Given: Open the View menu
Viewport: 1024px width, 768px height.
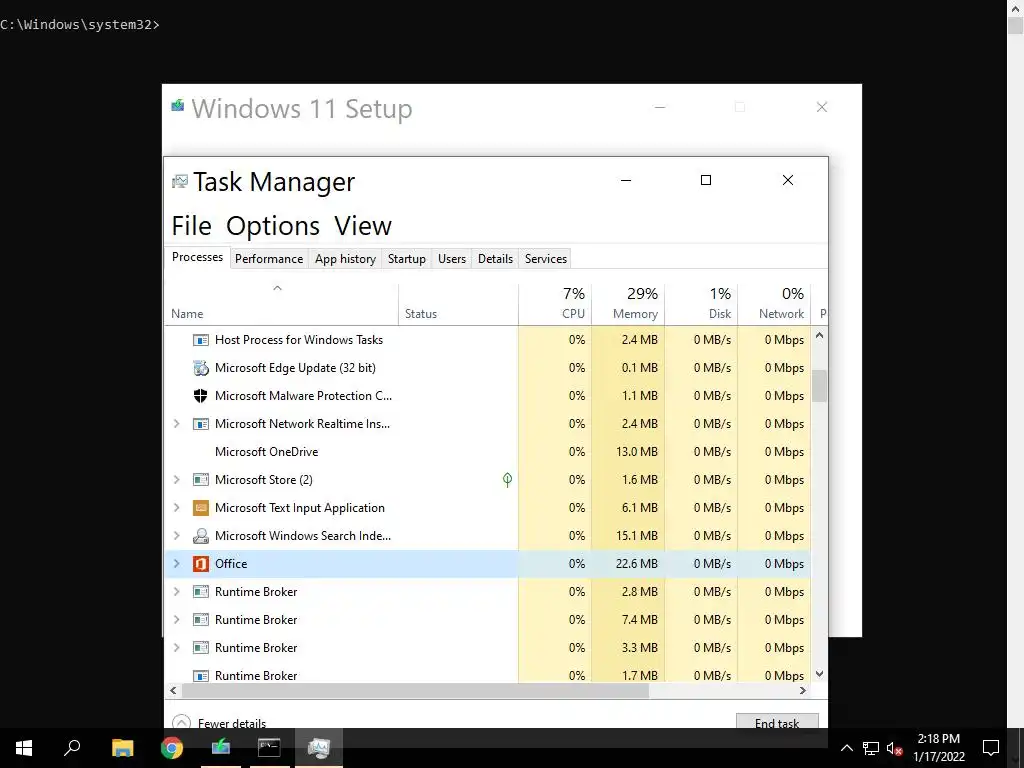Looking at the screenshot, I should [363, 226].
